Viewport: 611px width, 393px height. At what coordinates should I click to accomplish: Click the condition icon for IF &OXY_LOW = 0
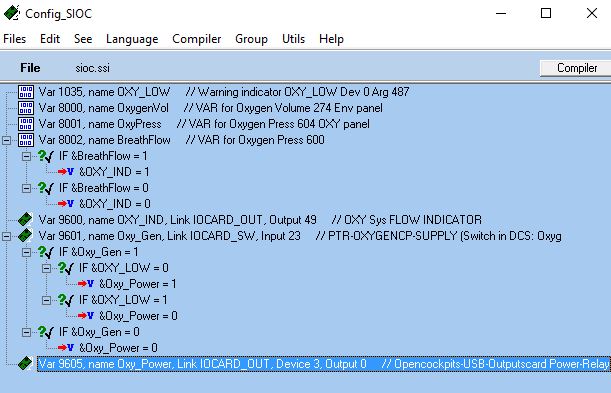(x=66, y=268)
